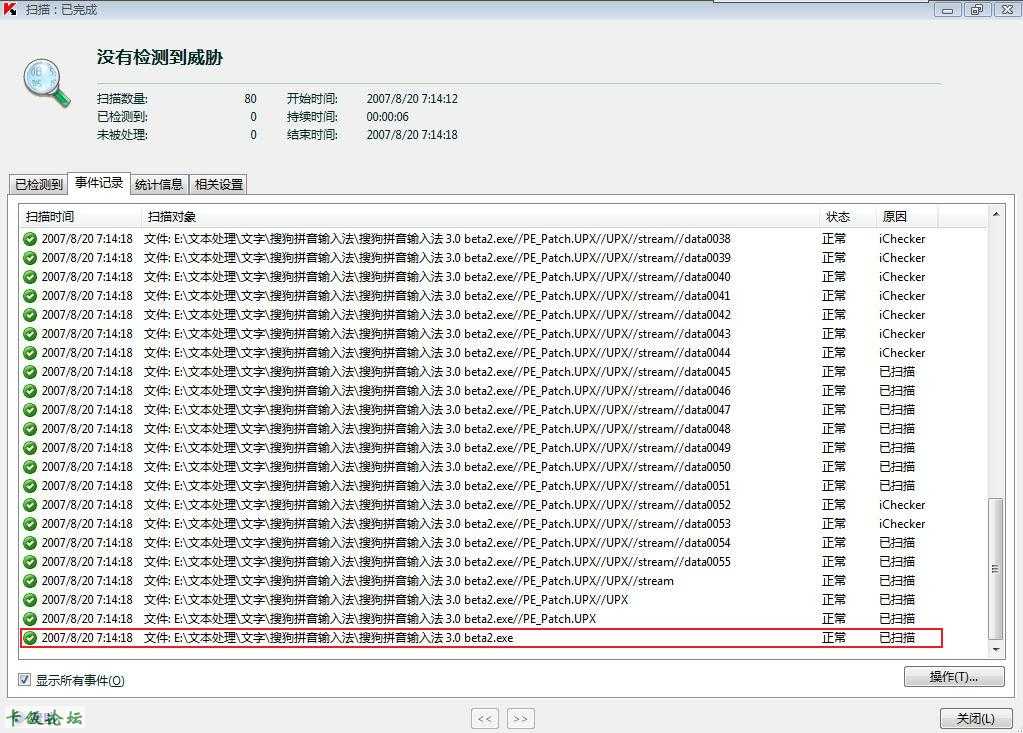Screen dimensions: 1023x733
Task: Click green status icon of data0039 row
Action: click(30, 258)
